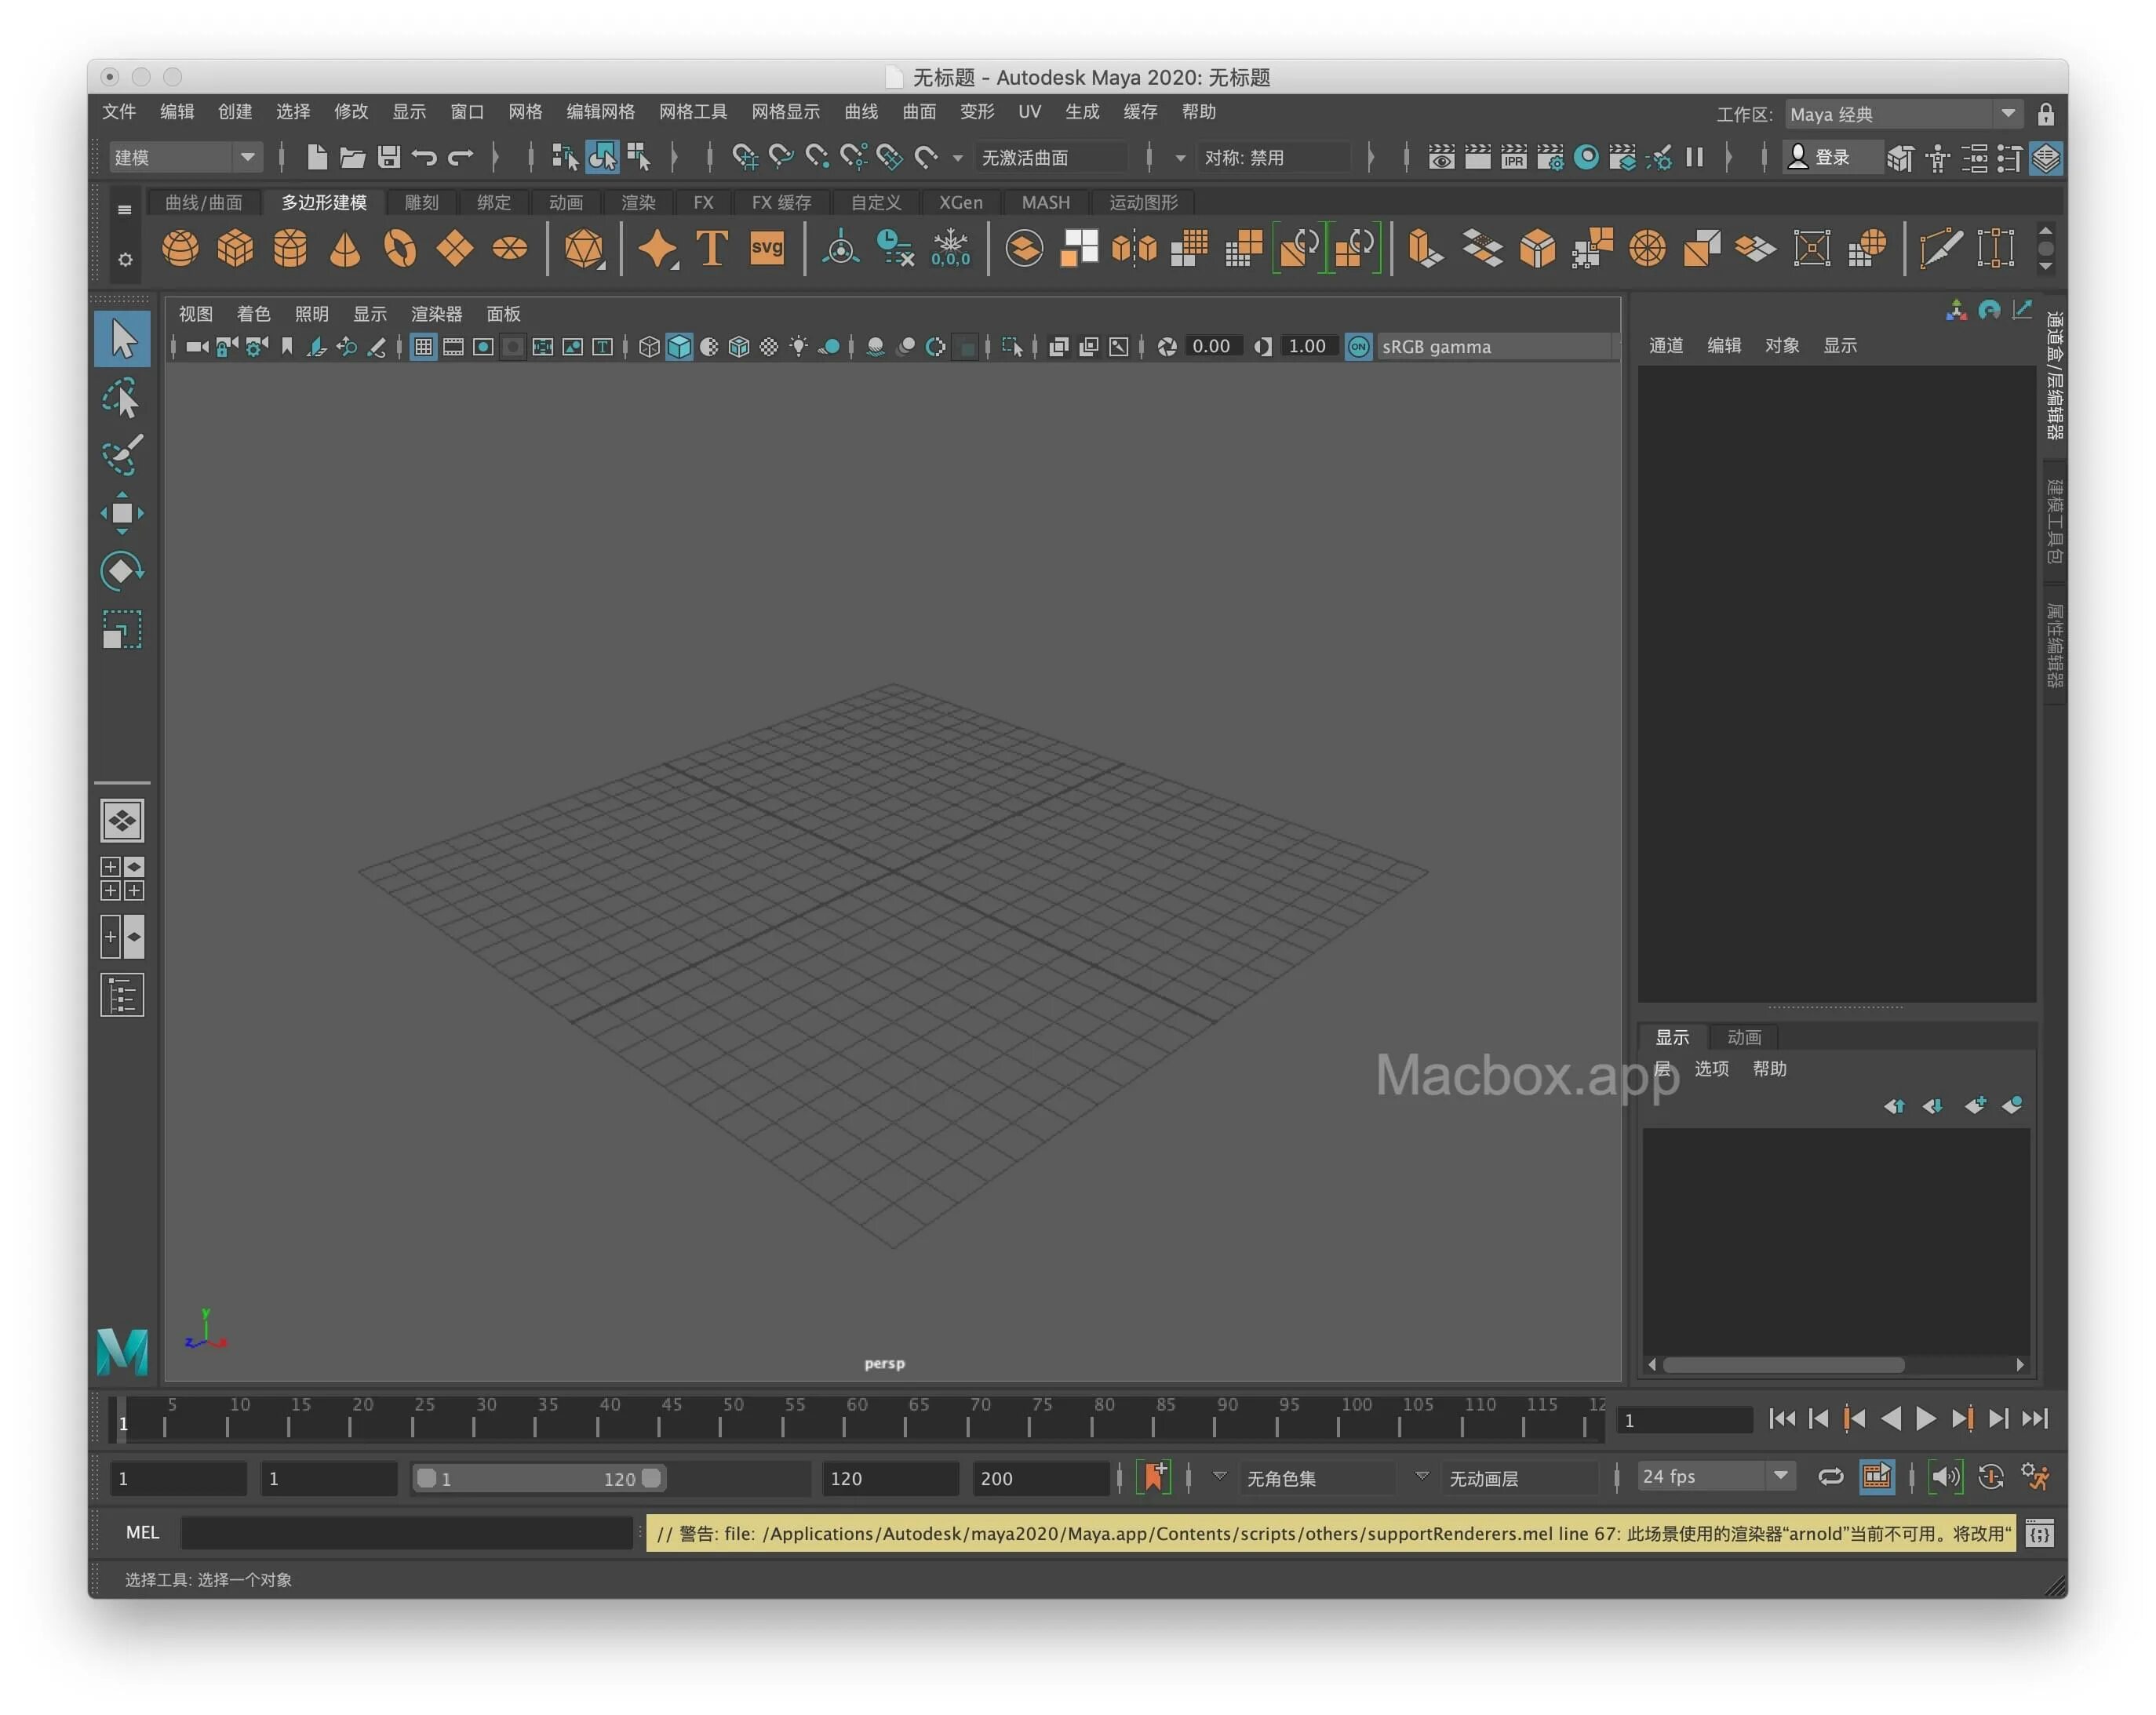Screen dimensions: 2156x1715
Task: Select the Move tool in toolbox
Action: point(122,513)
